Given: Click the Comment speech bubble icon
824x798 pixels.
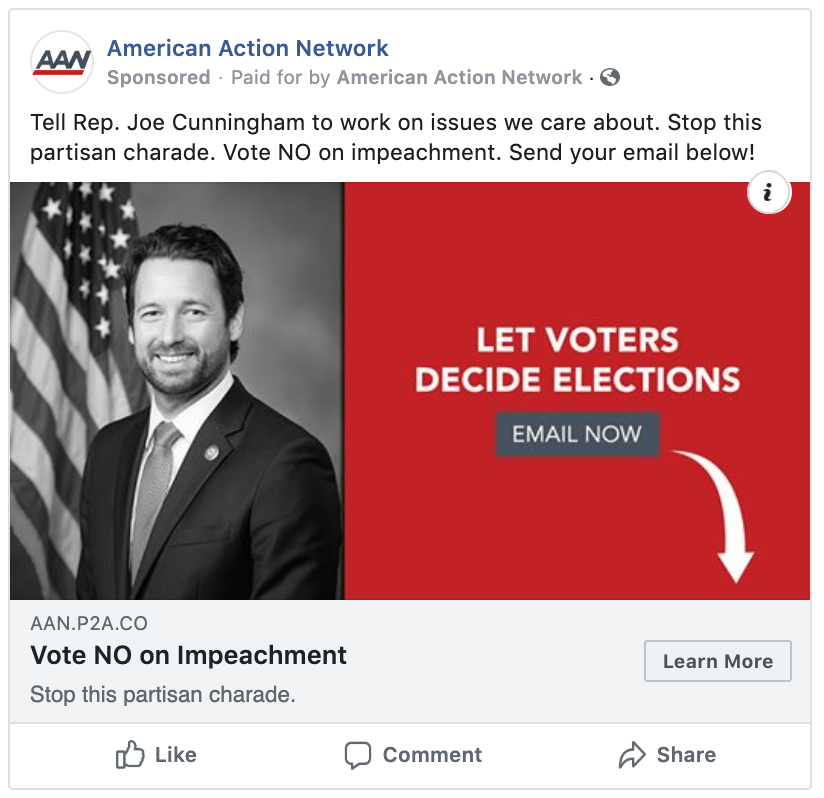Looking at the screenshot, I should [x=358, y=755].
